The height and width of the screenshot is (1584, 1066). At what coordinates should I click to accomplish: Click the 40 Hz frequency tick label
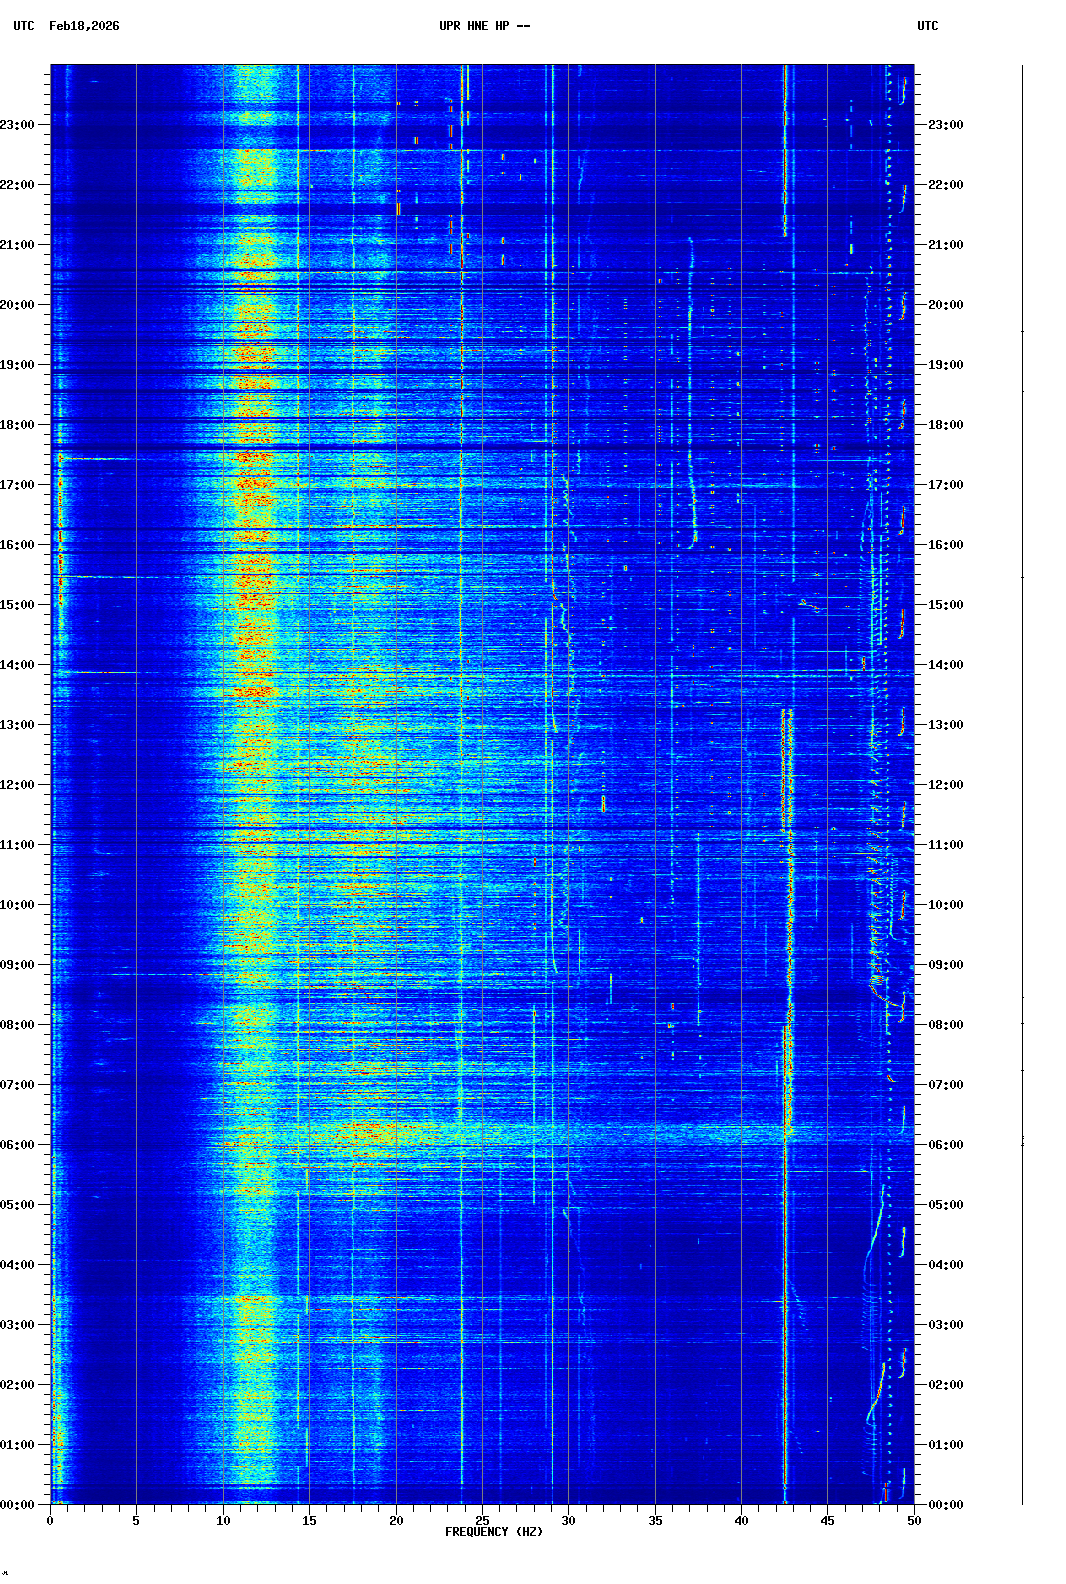[x=741, y=1521]
